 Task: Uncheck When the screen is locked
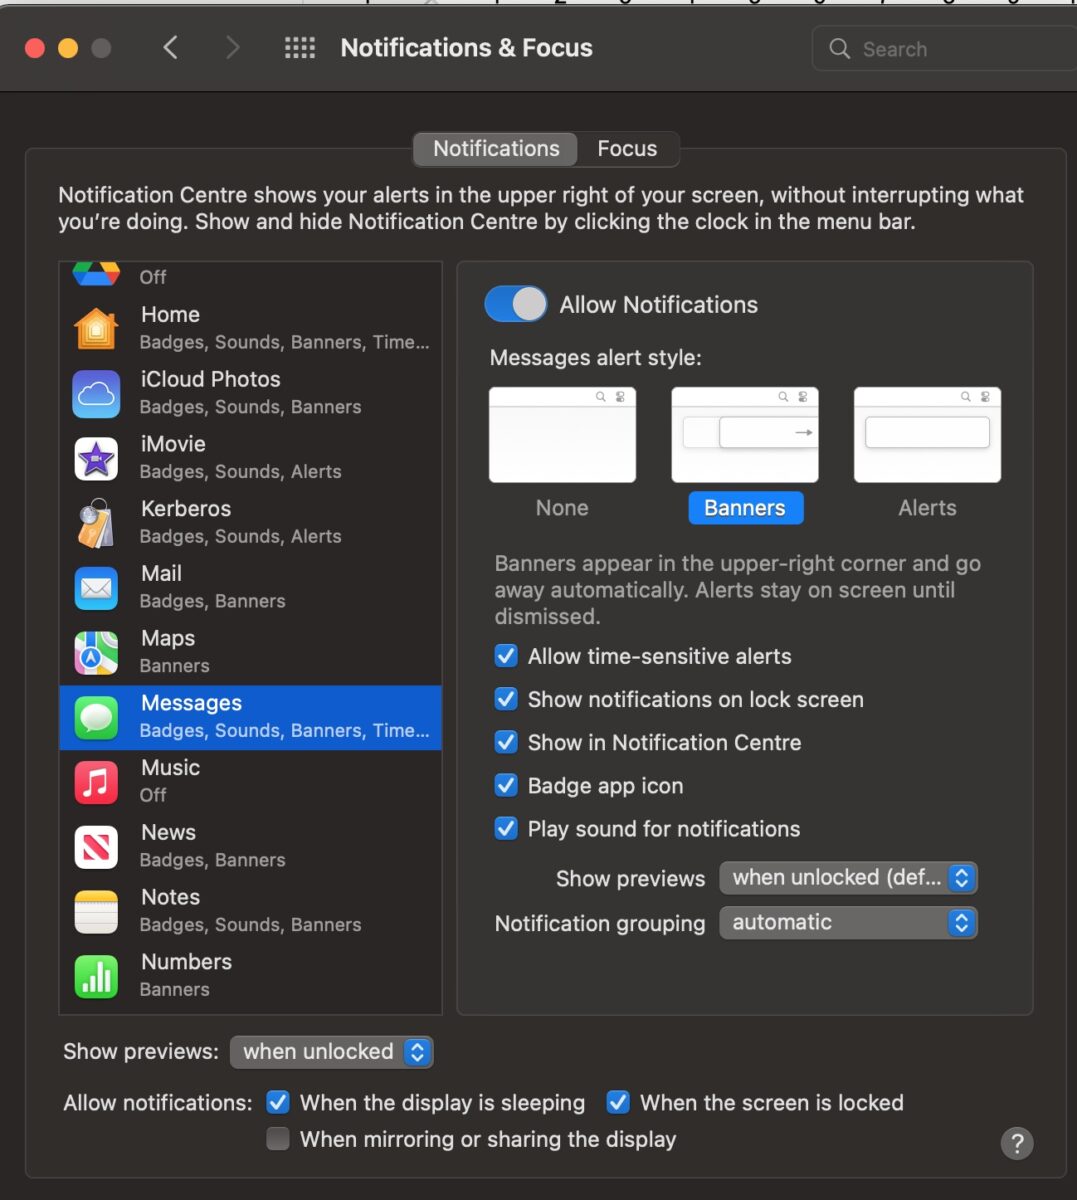pyautogui.click(x=618, y=1102)
